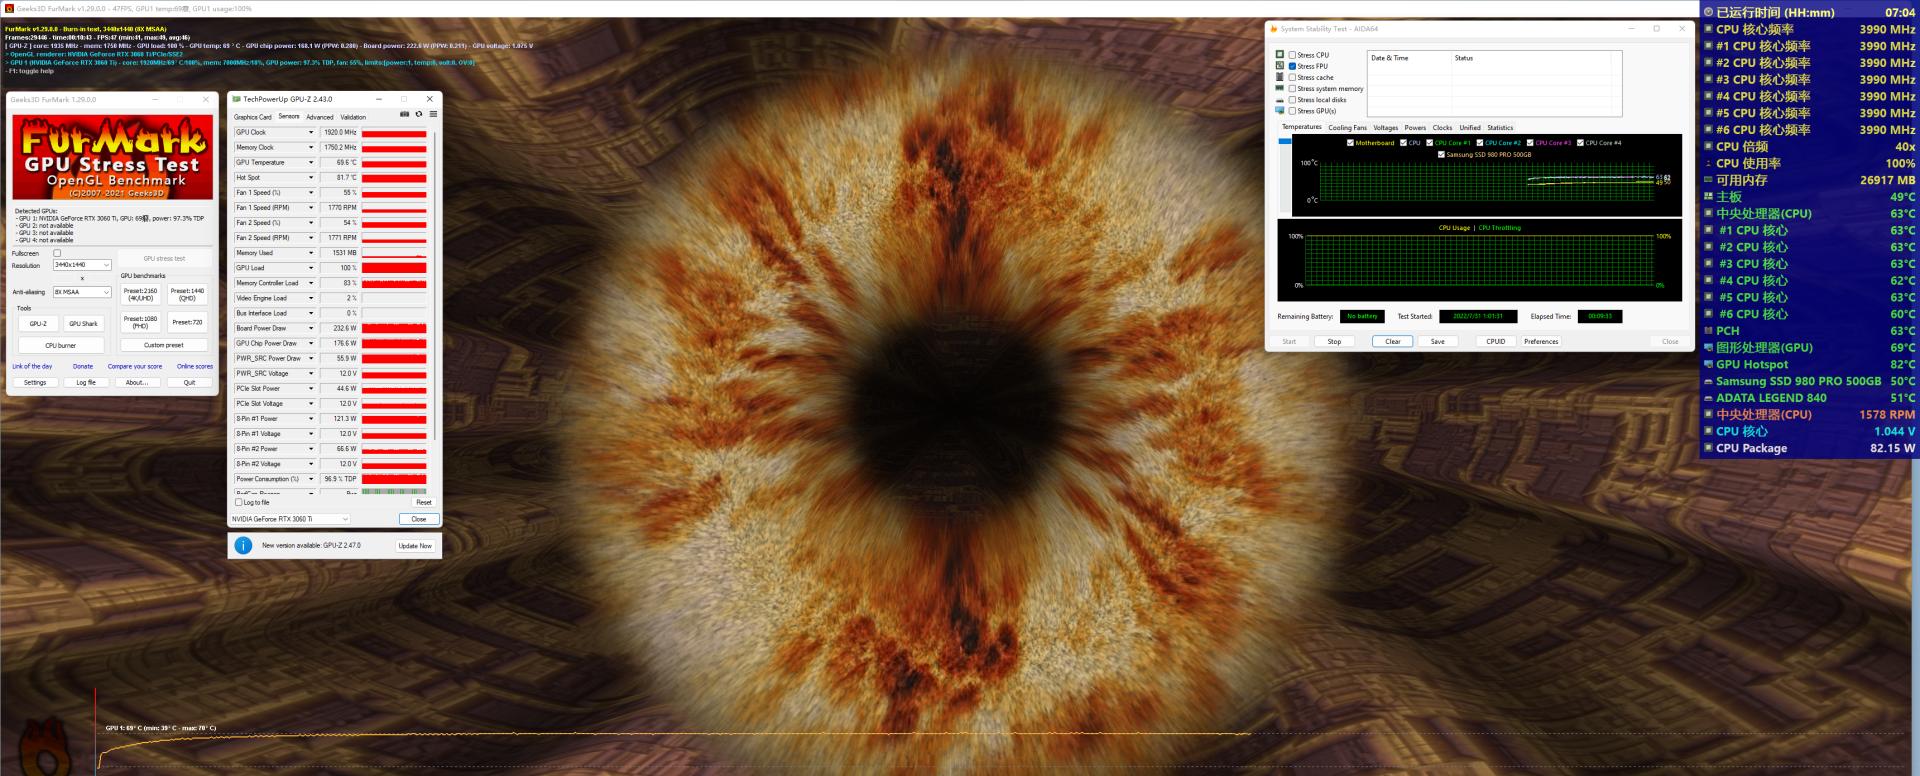
Task: Expand the GPU selector NVIDIA GeForce RTX 3060 Ti
Action: point(290,519)
